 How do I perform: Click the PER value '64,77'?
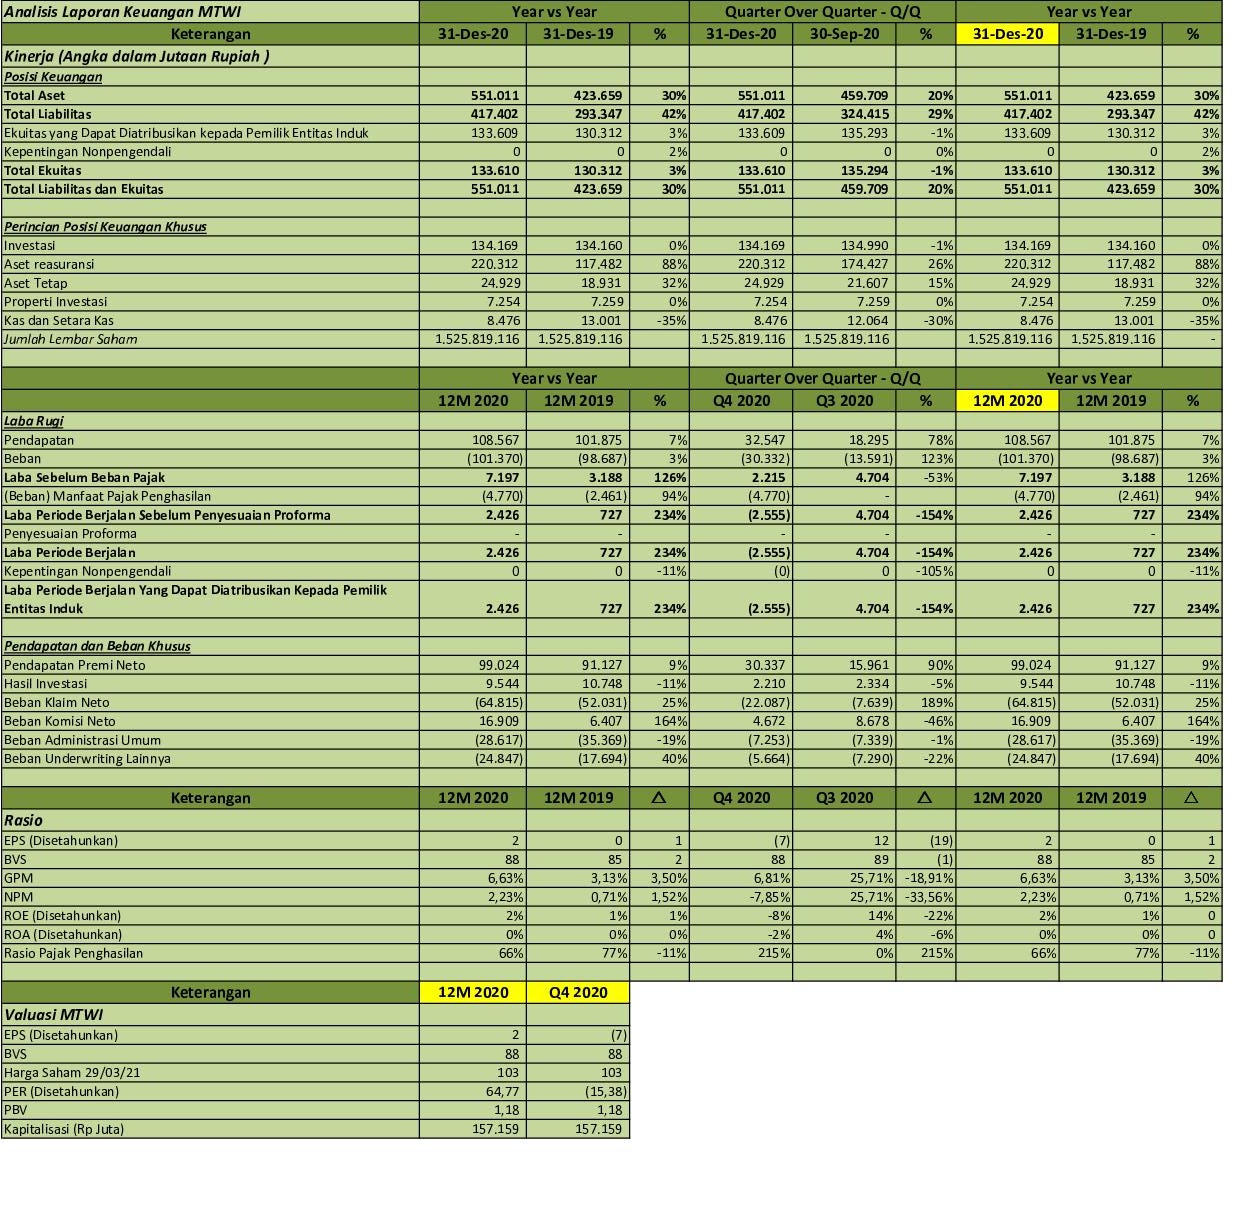coord(502,1092)
